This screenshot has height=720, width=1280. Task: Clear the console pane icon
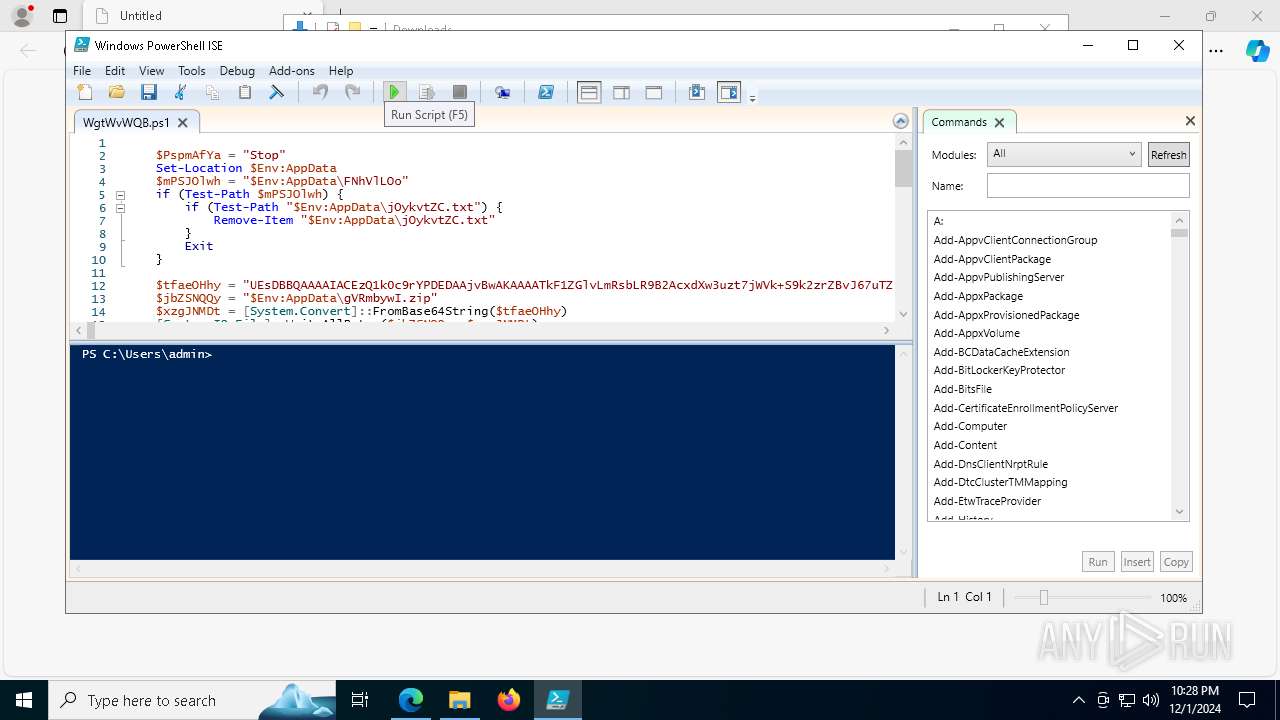277,92
